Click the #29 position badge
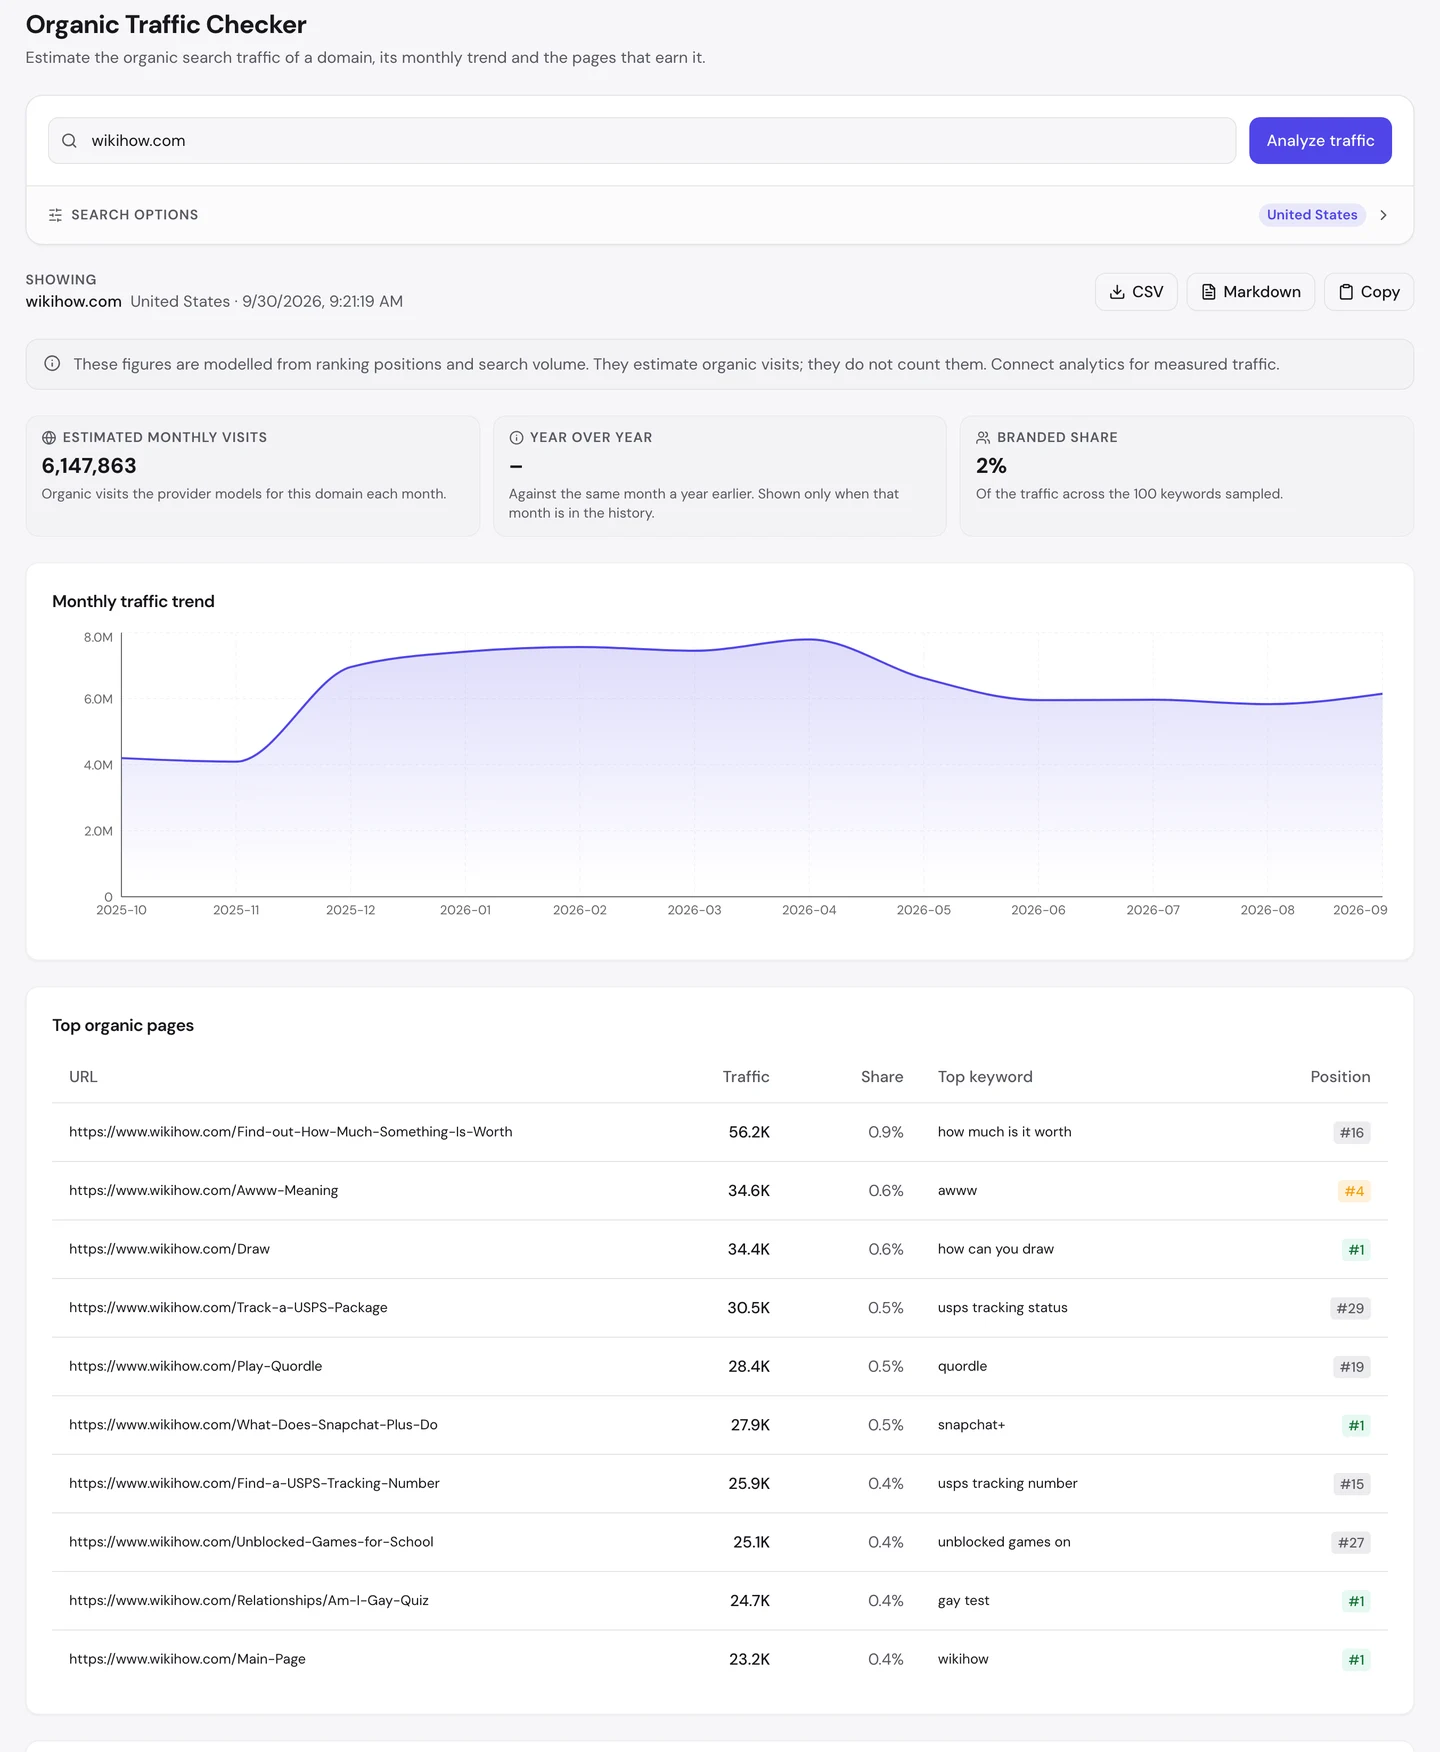 point(1350,1308)
